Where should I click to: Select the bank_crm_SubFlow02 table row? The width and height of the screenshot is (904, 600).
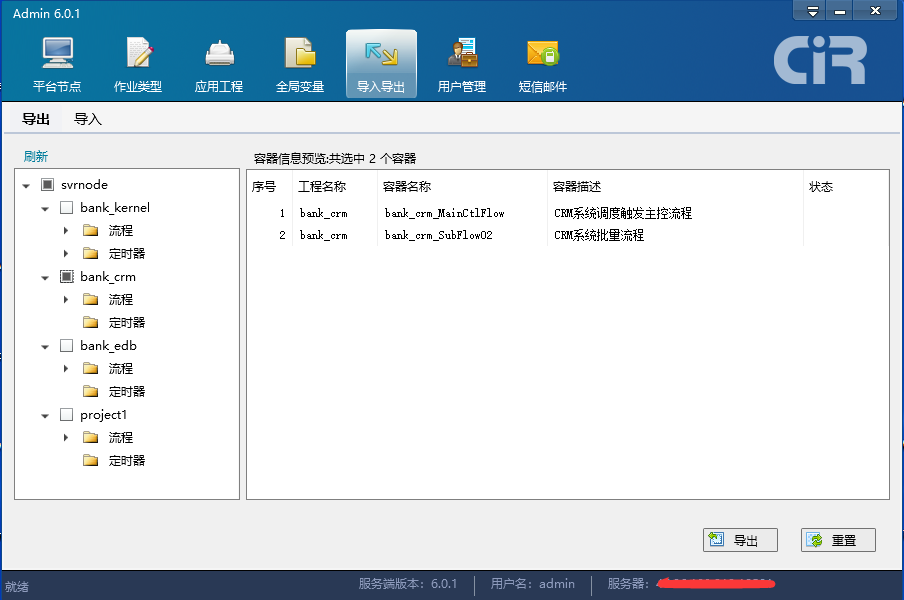pyautogui.click(x=568, y=235)
